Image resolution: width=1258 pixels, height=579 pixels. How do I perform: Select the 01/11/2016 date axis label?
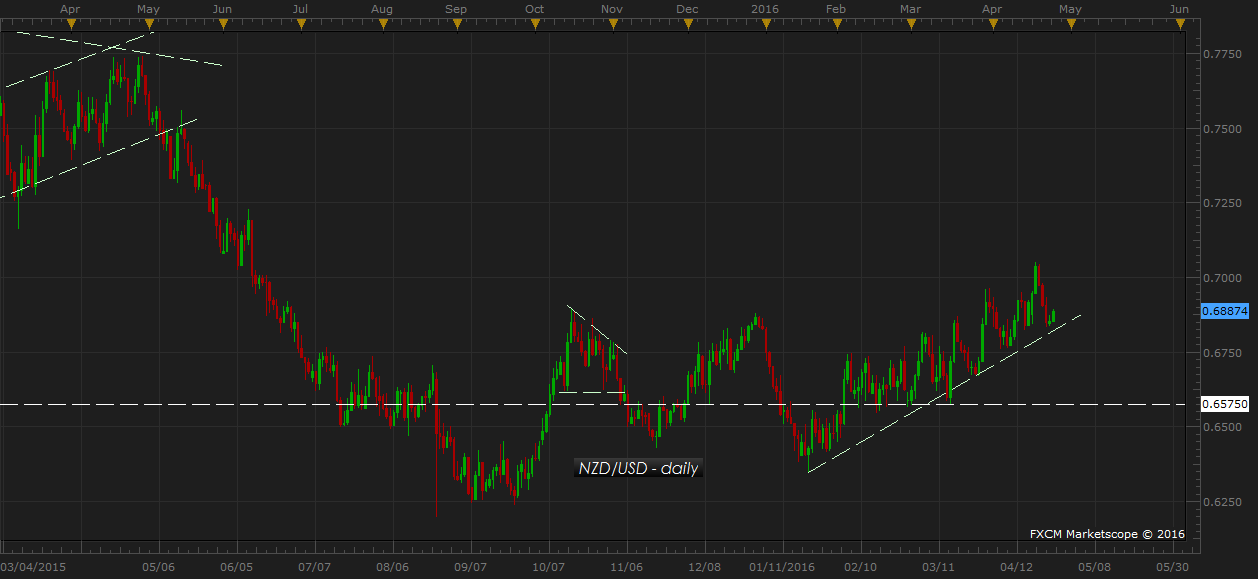[x=782, y=566]
